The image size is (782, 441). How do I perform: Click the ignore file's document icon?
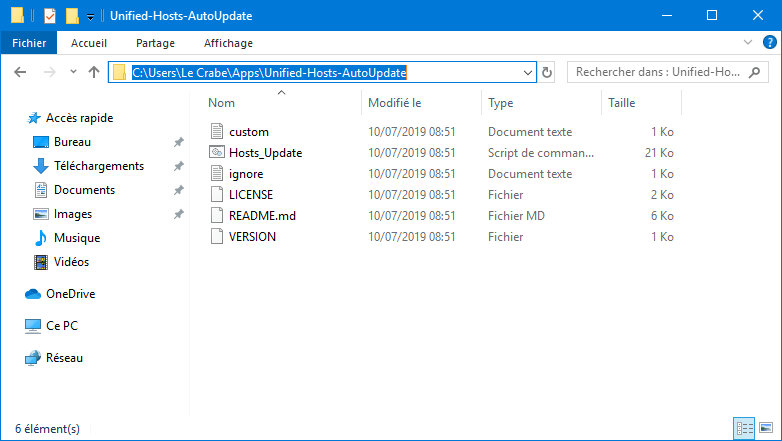[217, 173]
